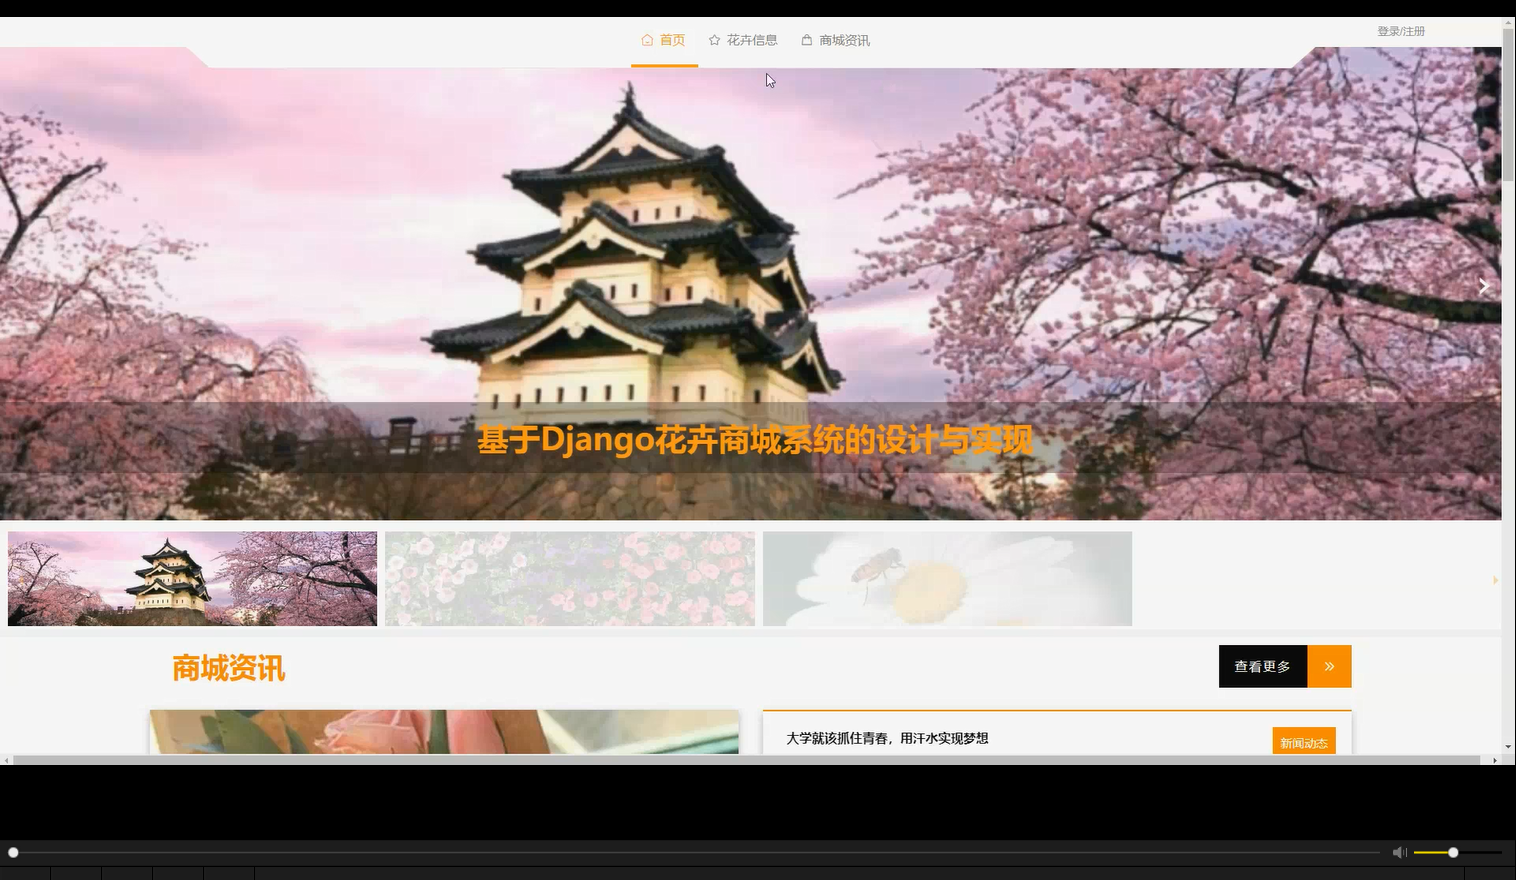
Task: Advance the banner with the right arrow
Action: click(1484, 286)
